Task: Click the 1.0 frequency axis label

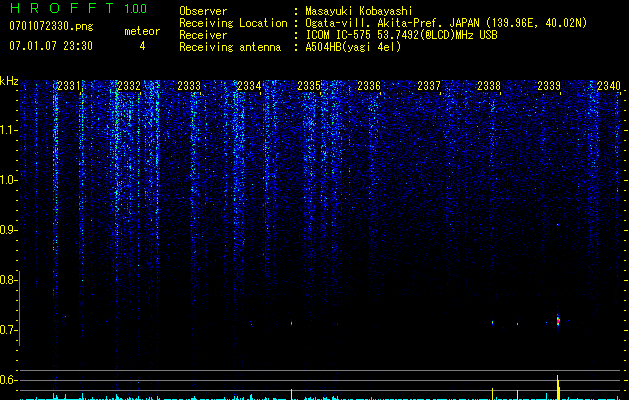Action: pos(9,180)
